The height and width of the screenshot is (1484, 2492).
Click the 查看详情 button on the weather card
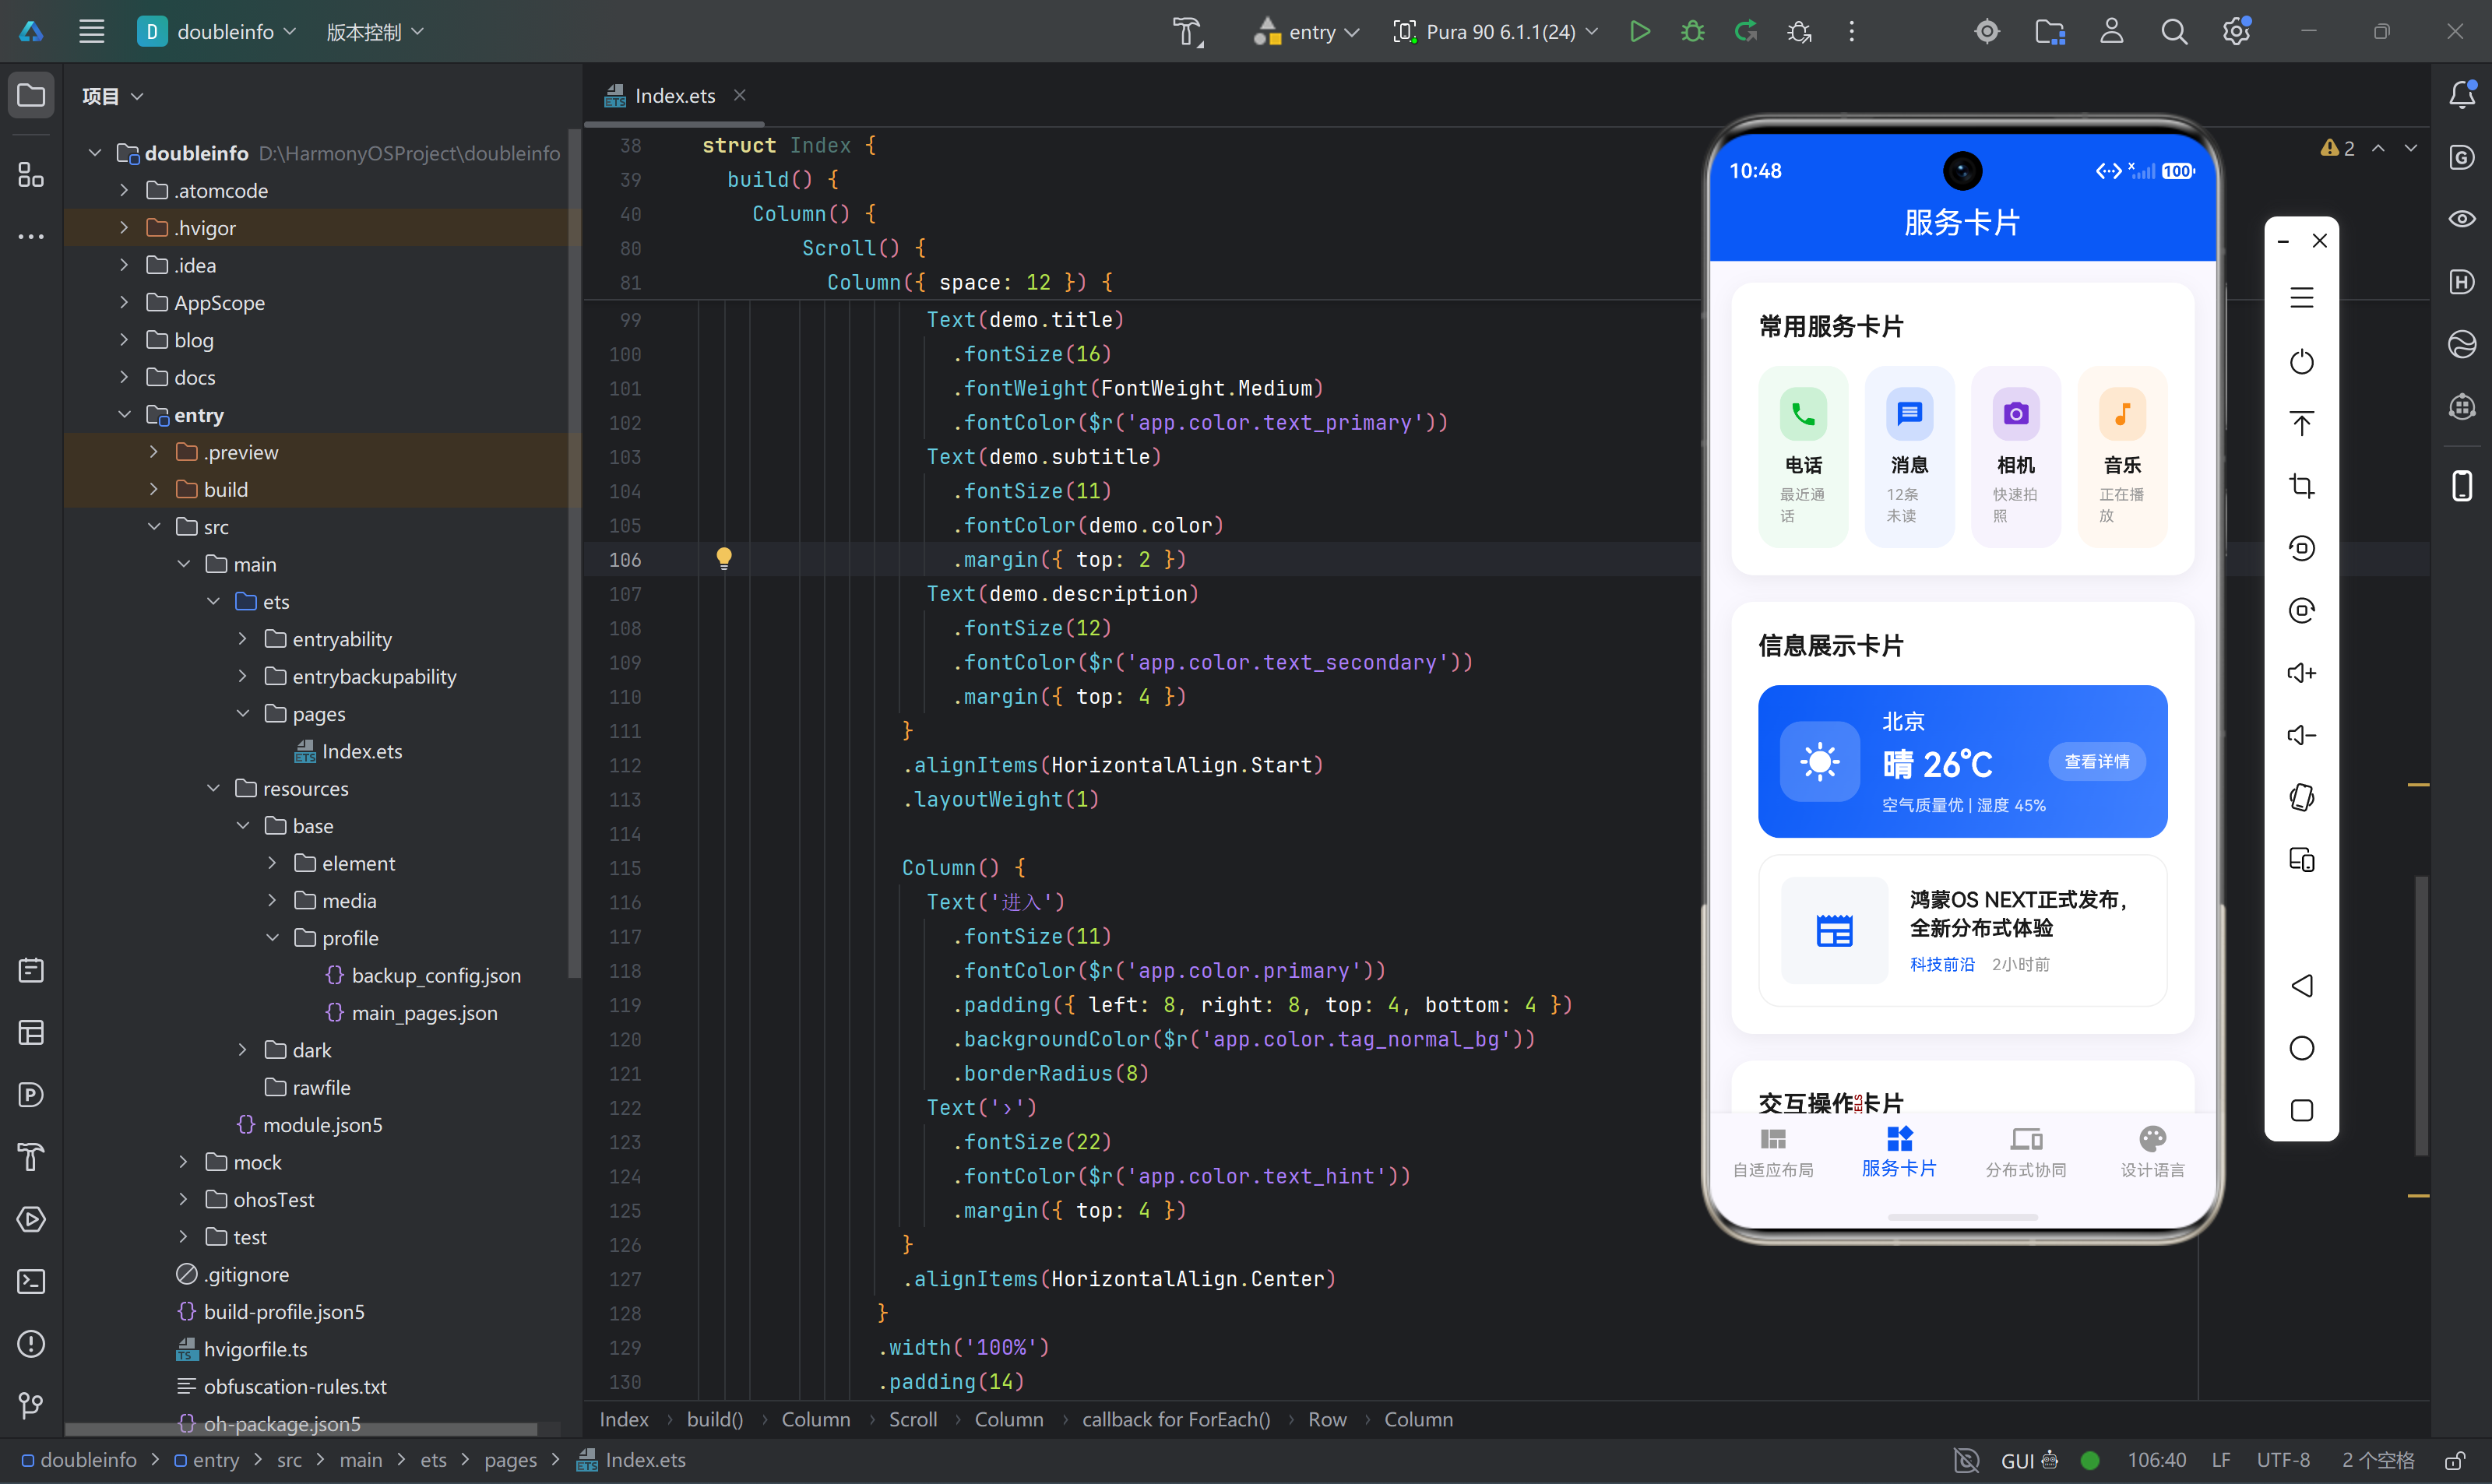[2097, 762]
